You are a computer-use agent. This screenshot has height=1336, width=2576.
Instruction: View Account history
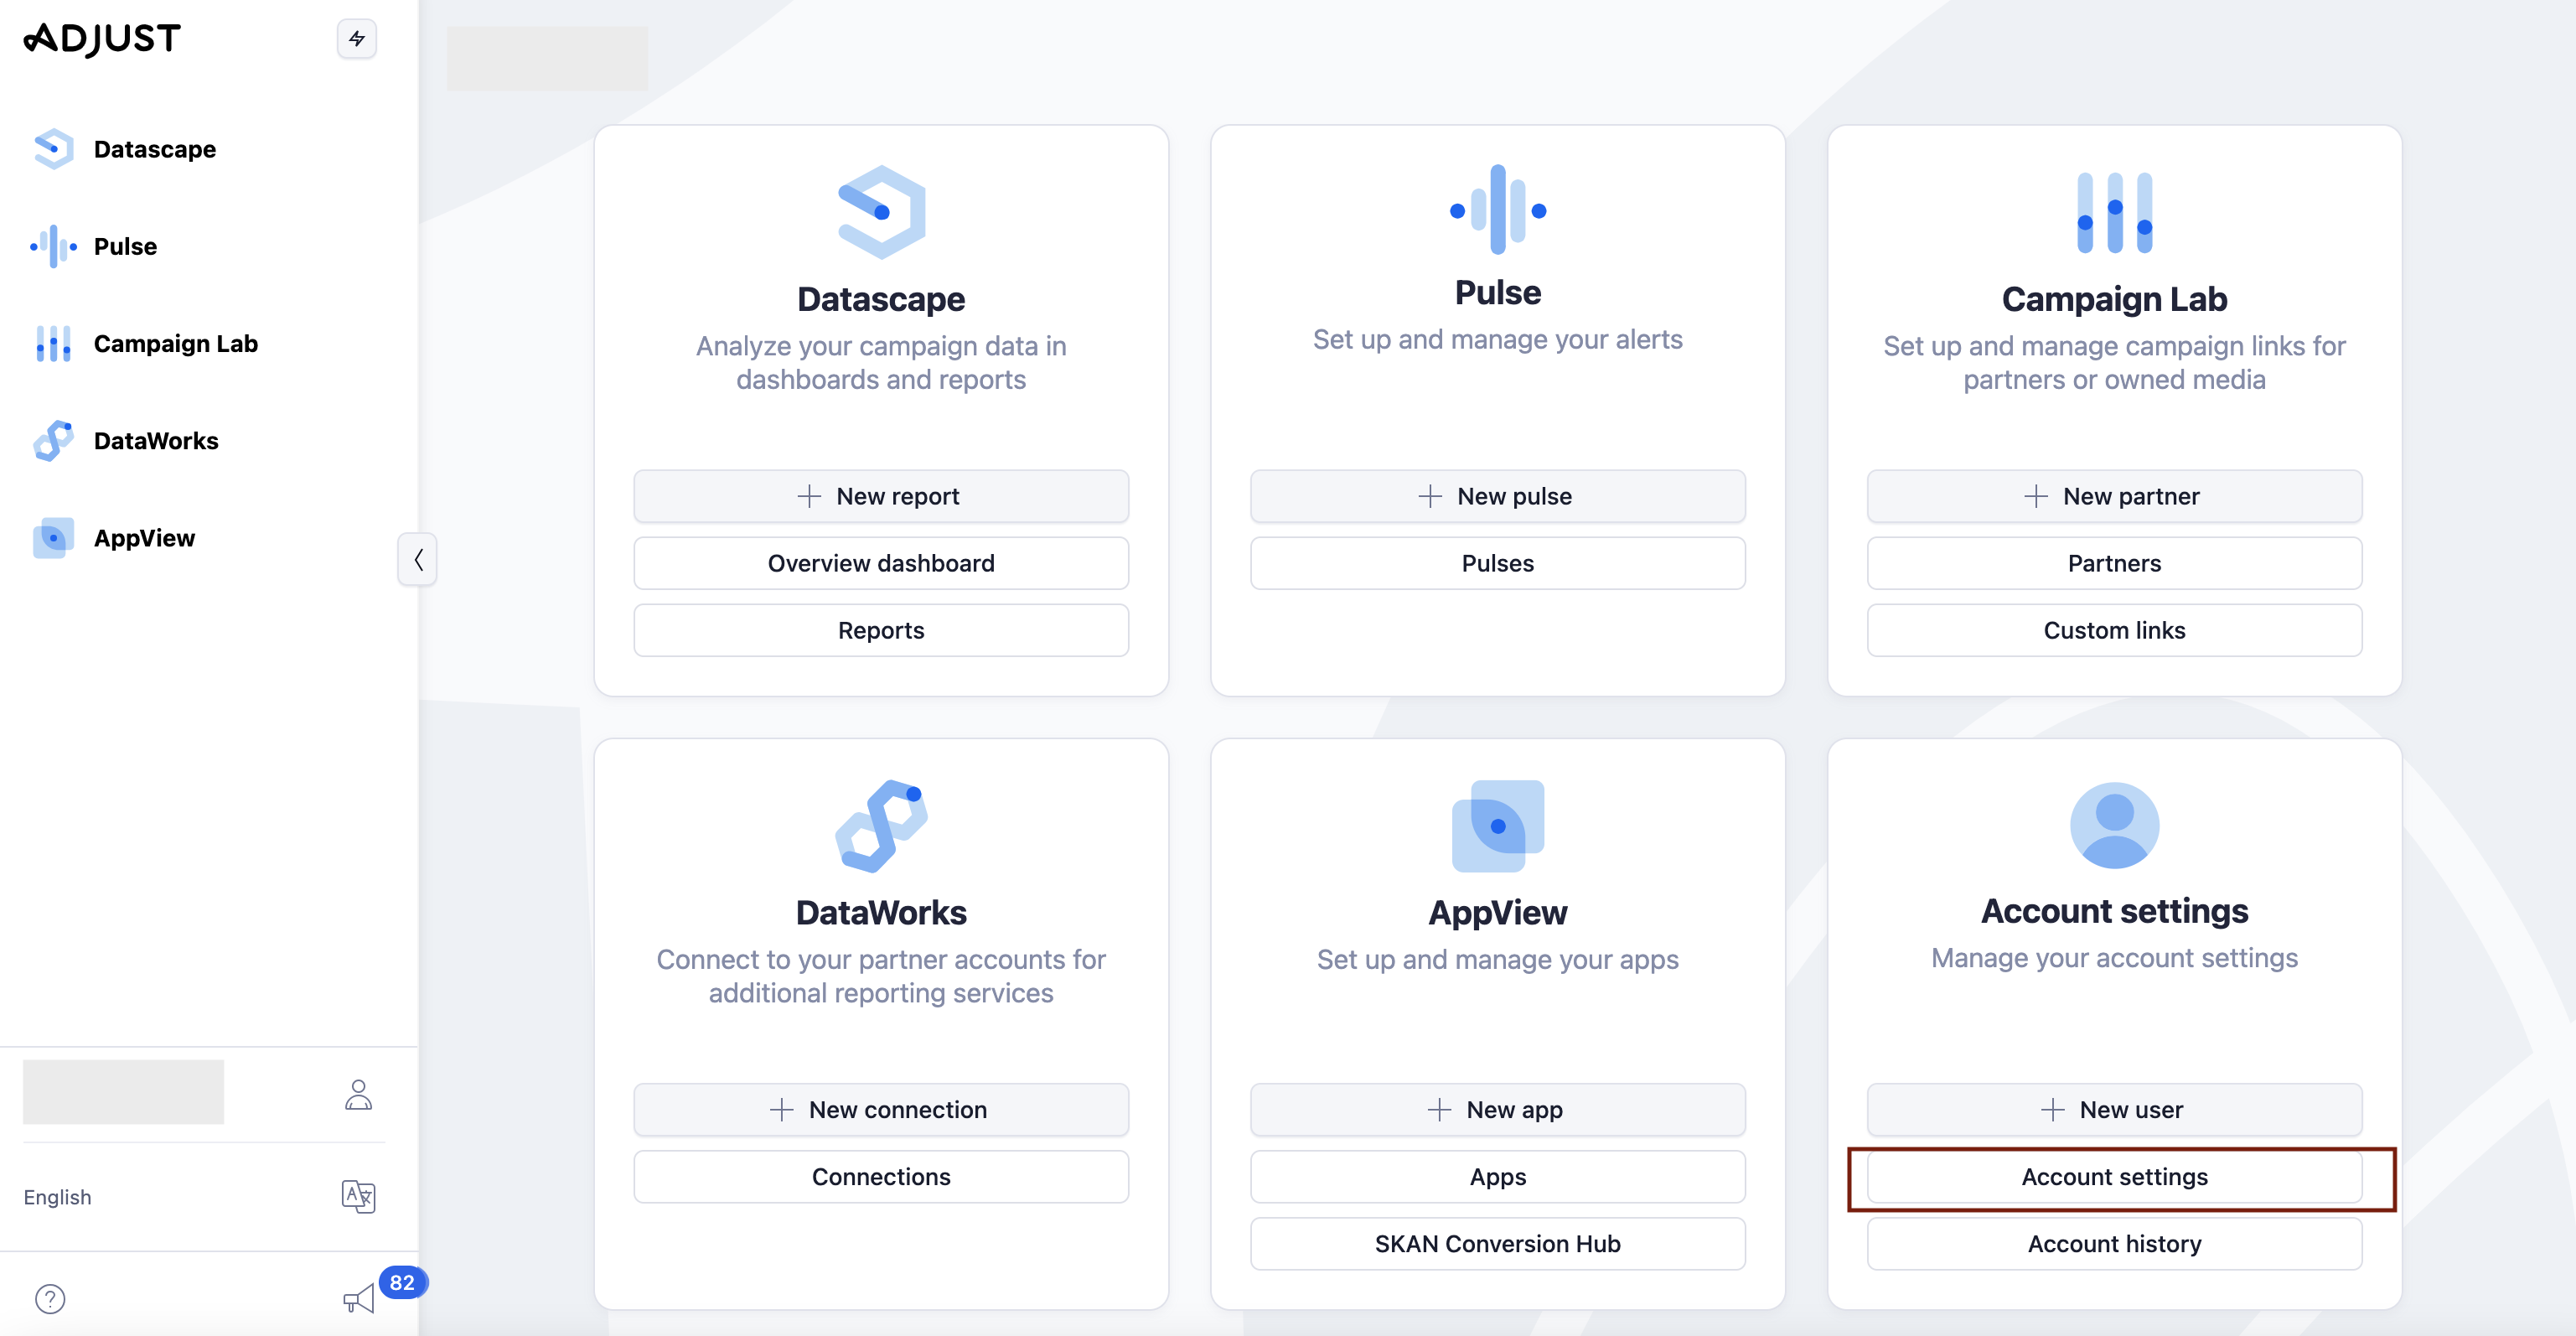(2113, 1243)
